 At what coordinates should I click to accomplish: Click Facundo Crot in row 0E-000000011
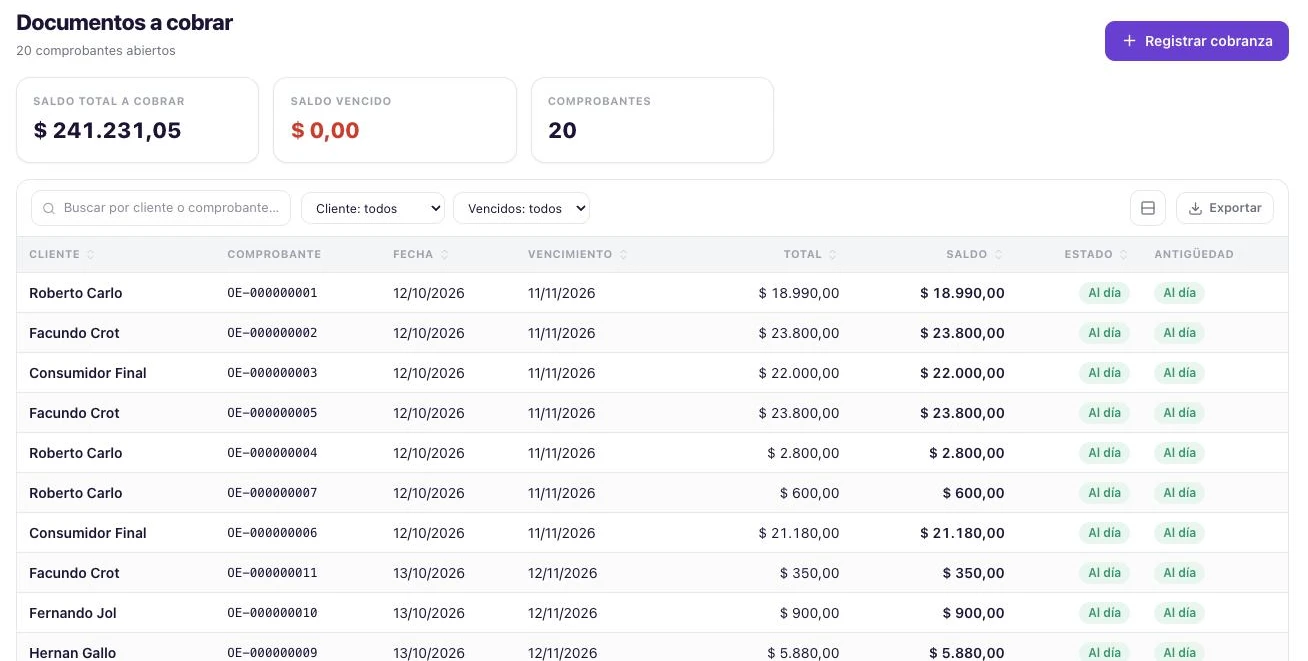click(74, 573)
